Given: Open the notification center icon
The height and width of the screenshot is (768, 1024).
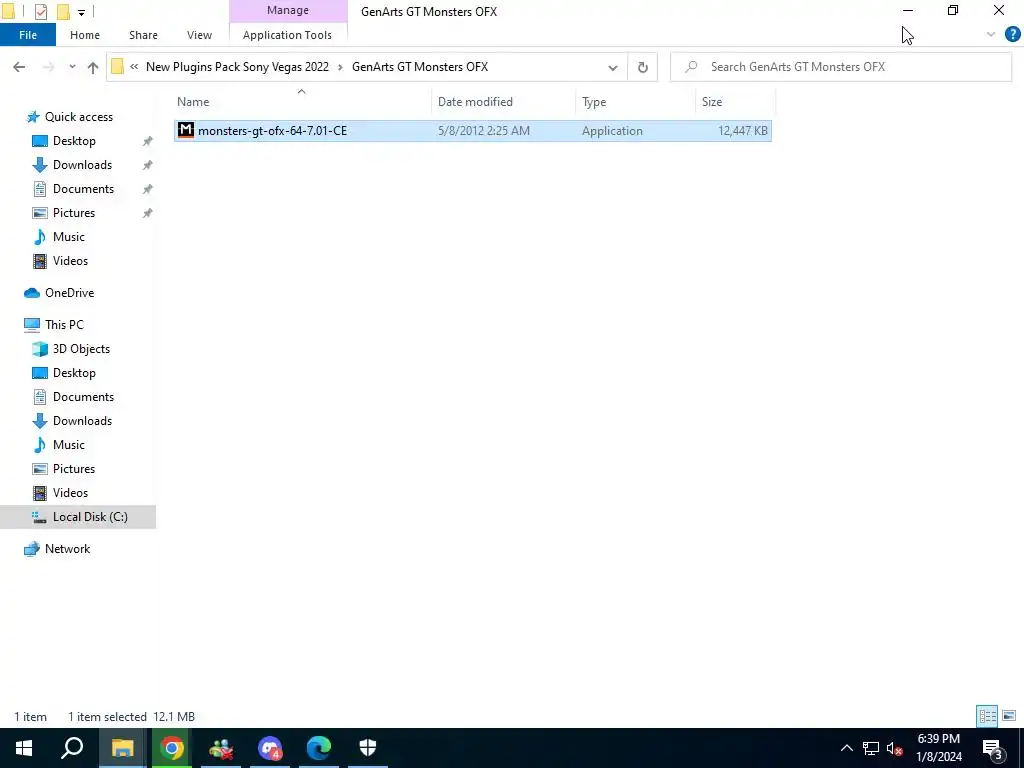Looking at the screenshot, I should pyautogui.click(x=993, y=748).
